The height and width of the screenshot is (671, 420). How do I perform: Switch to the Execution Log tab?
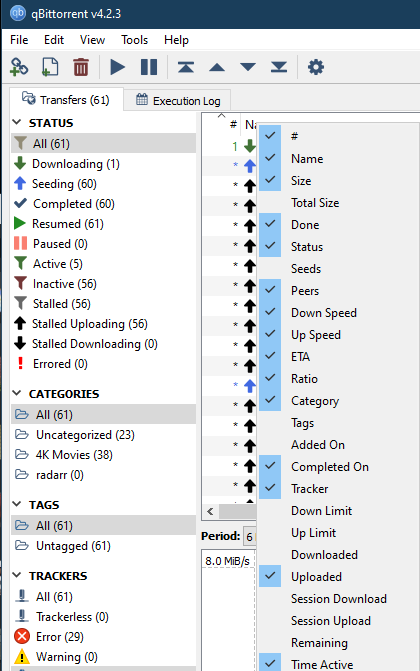tap(178, 101)
